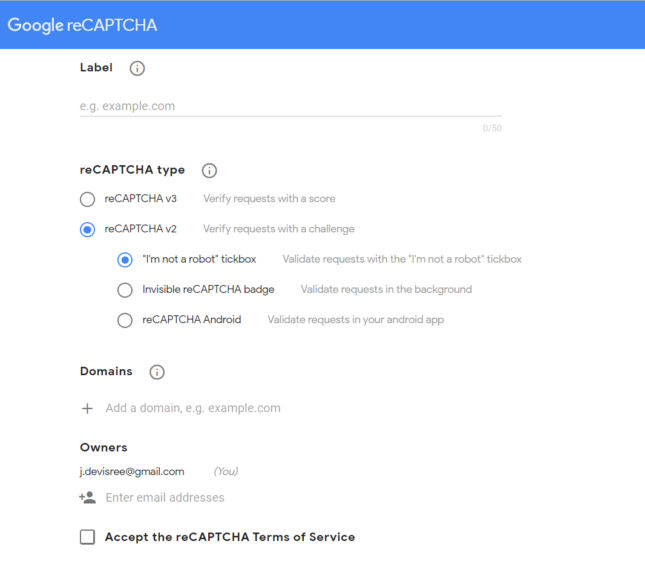Click the Domains section heading
Screen dimensions: 645x564
(106, 371)
